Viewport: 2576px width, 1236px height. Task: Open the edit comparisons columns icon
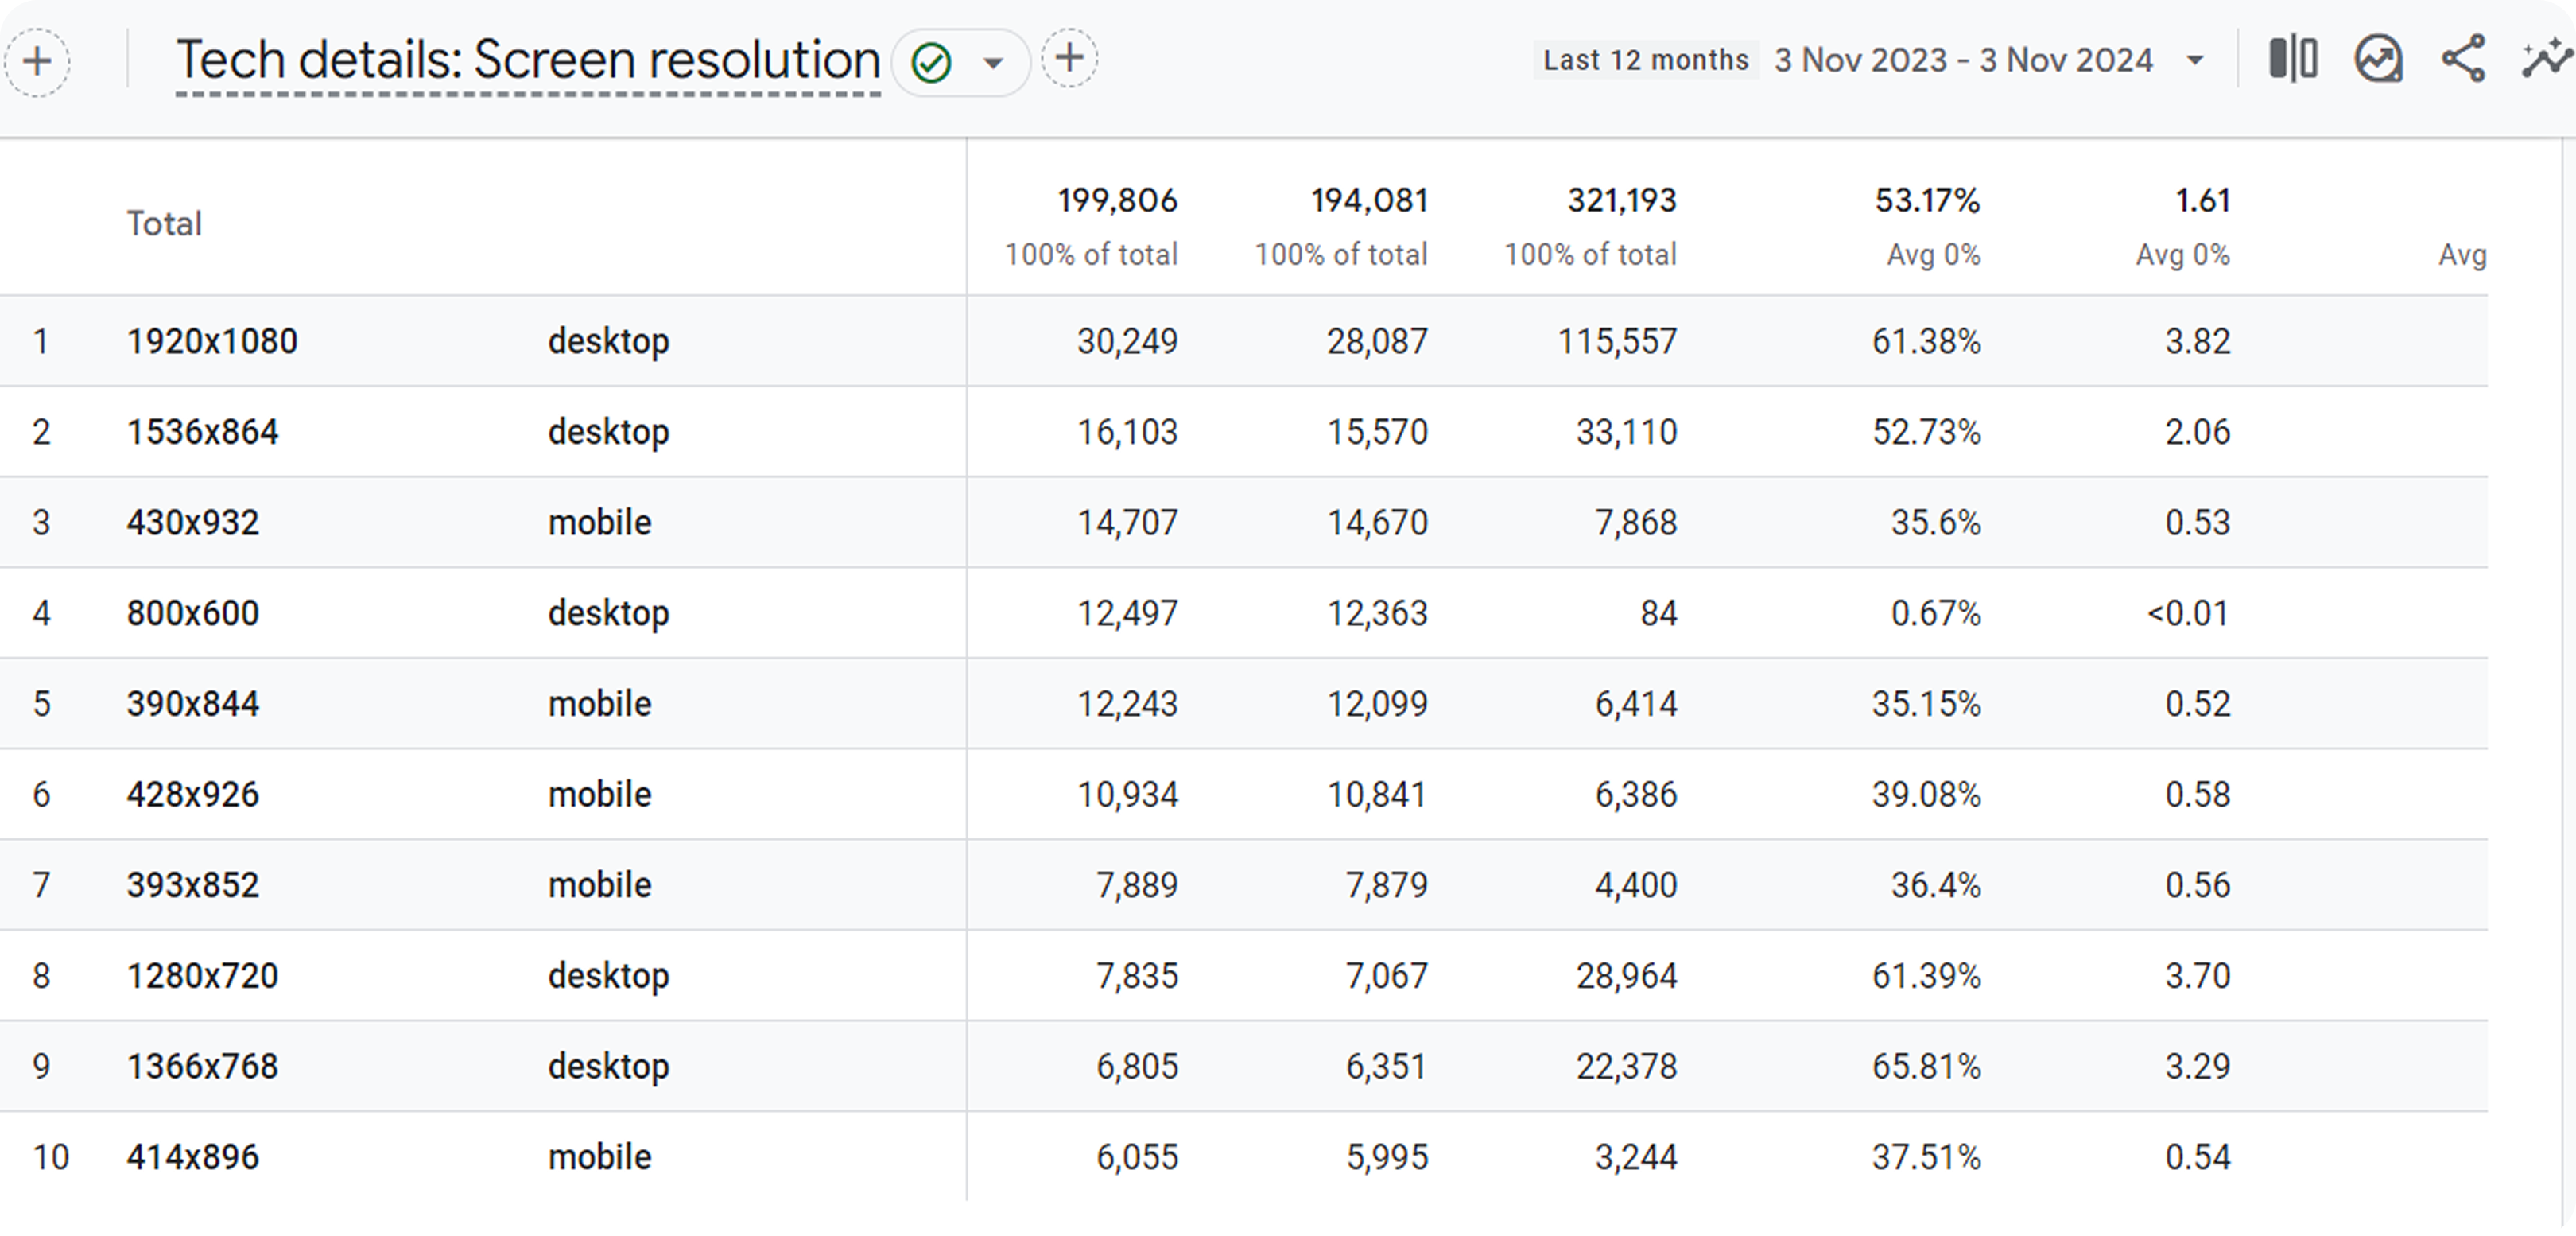tap(2293, 58)
